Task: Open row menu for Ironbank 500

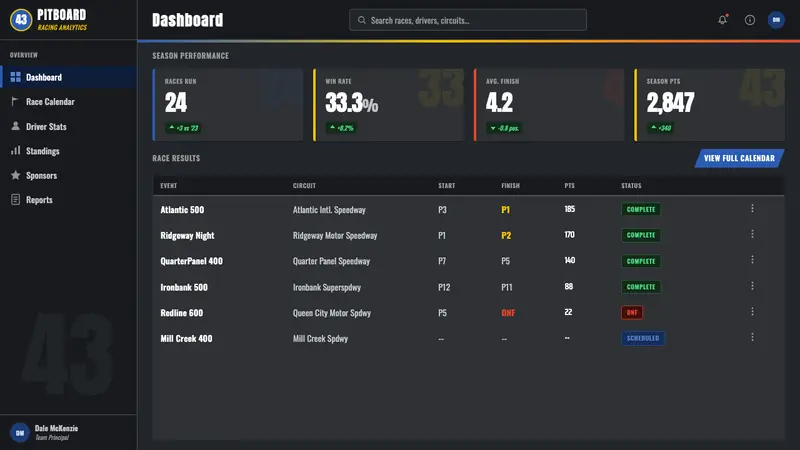Action: [x=752, y=286]
